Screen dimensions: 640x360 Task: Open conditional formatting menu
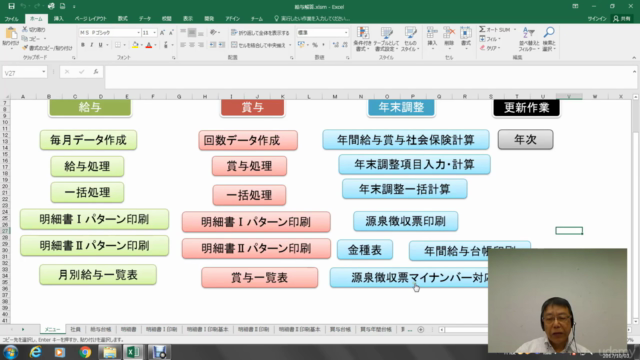pos(362,39)
